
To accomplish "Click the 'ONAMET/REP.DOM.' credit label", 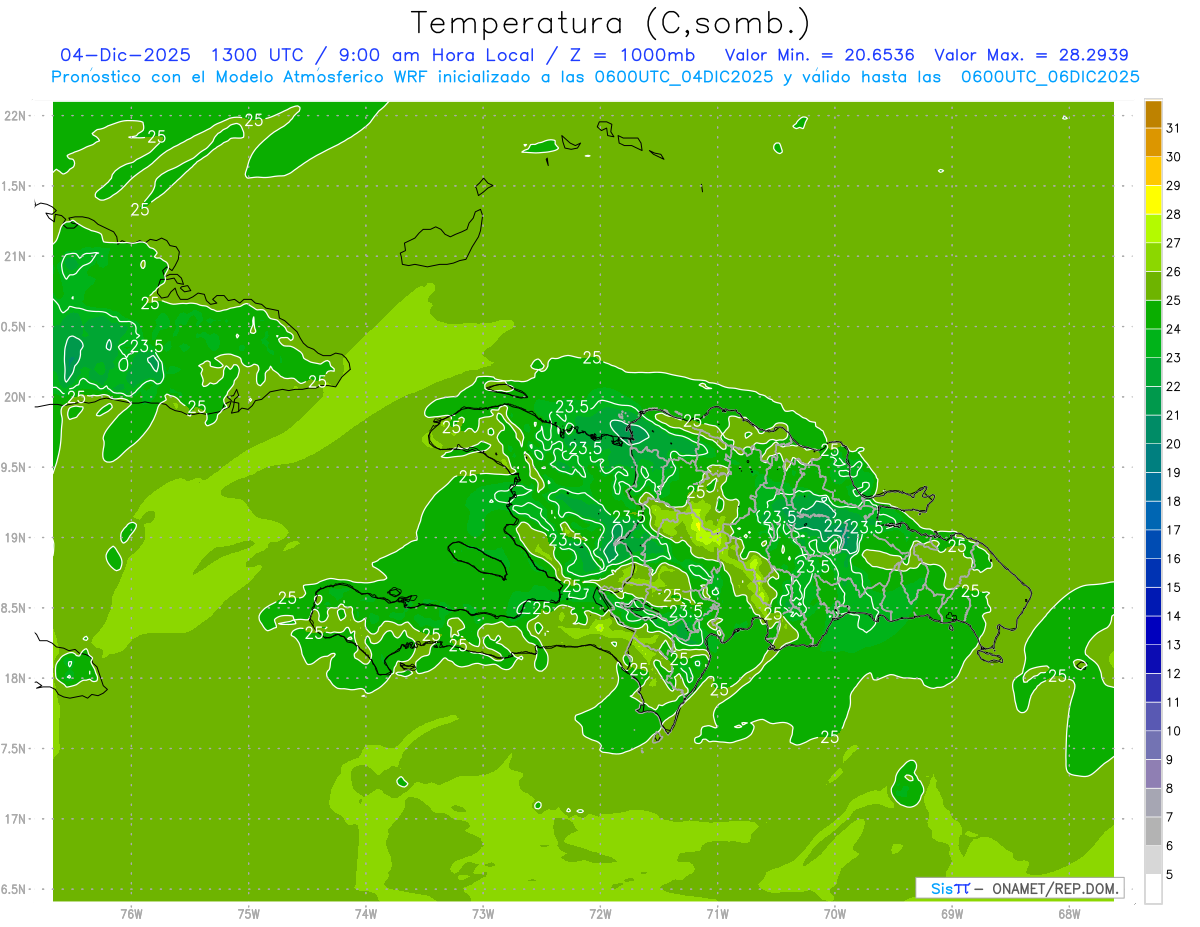I will 1055,888.
